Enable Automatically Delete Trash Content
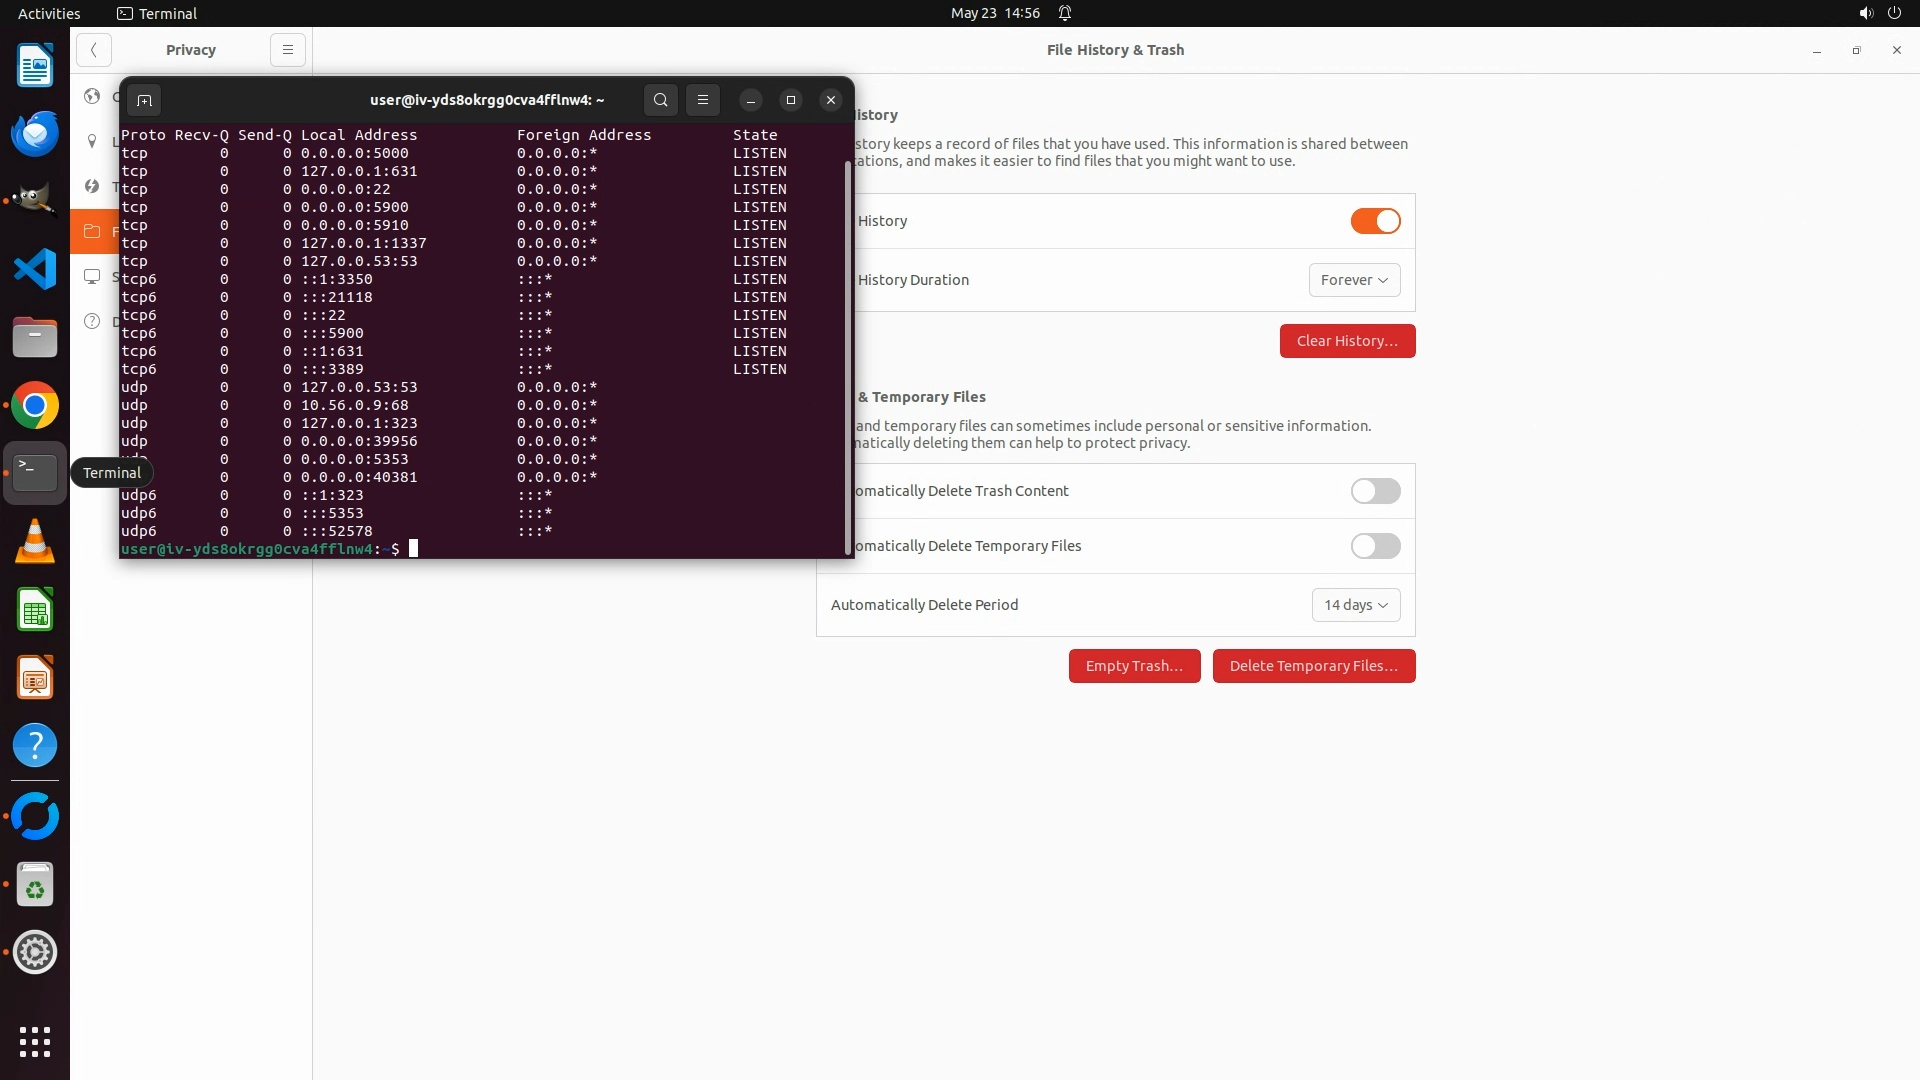The image size is (1920, 1080). 1375,491
